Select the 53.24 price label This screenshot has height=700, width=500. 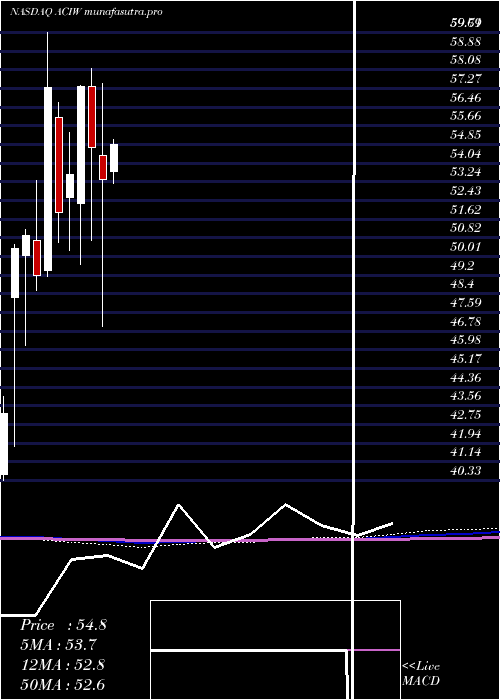point(466,172)
